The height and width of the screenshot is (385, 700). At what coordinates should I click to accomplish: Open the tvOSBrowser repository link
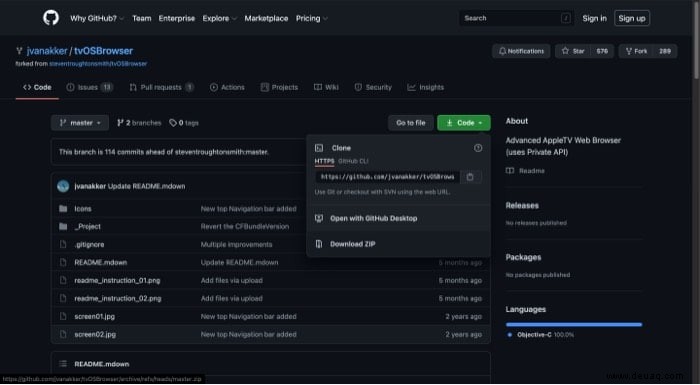coord(104,50)
